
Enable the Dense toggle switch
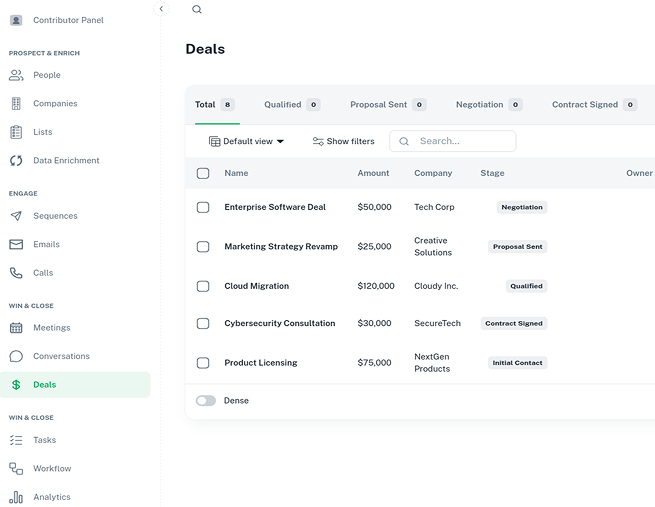tap(206, 401)
